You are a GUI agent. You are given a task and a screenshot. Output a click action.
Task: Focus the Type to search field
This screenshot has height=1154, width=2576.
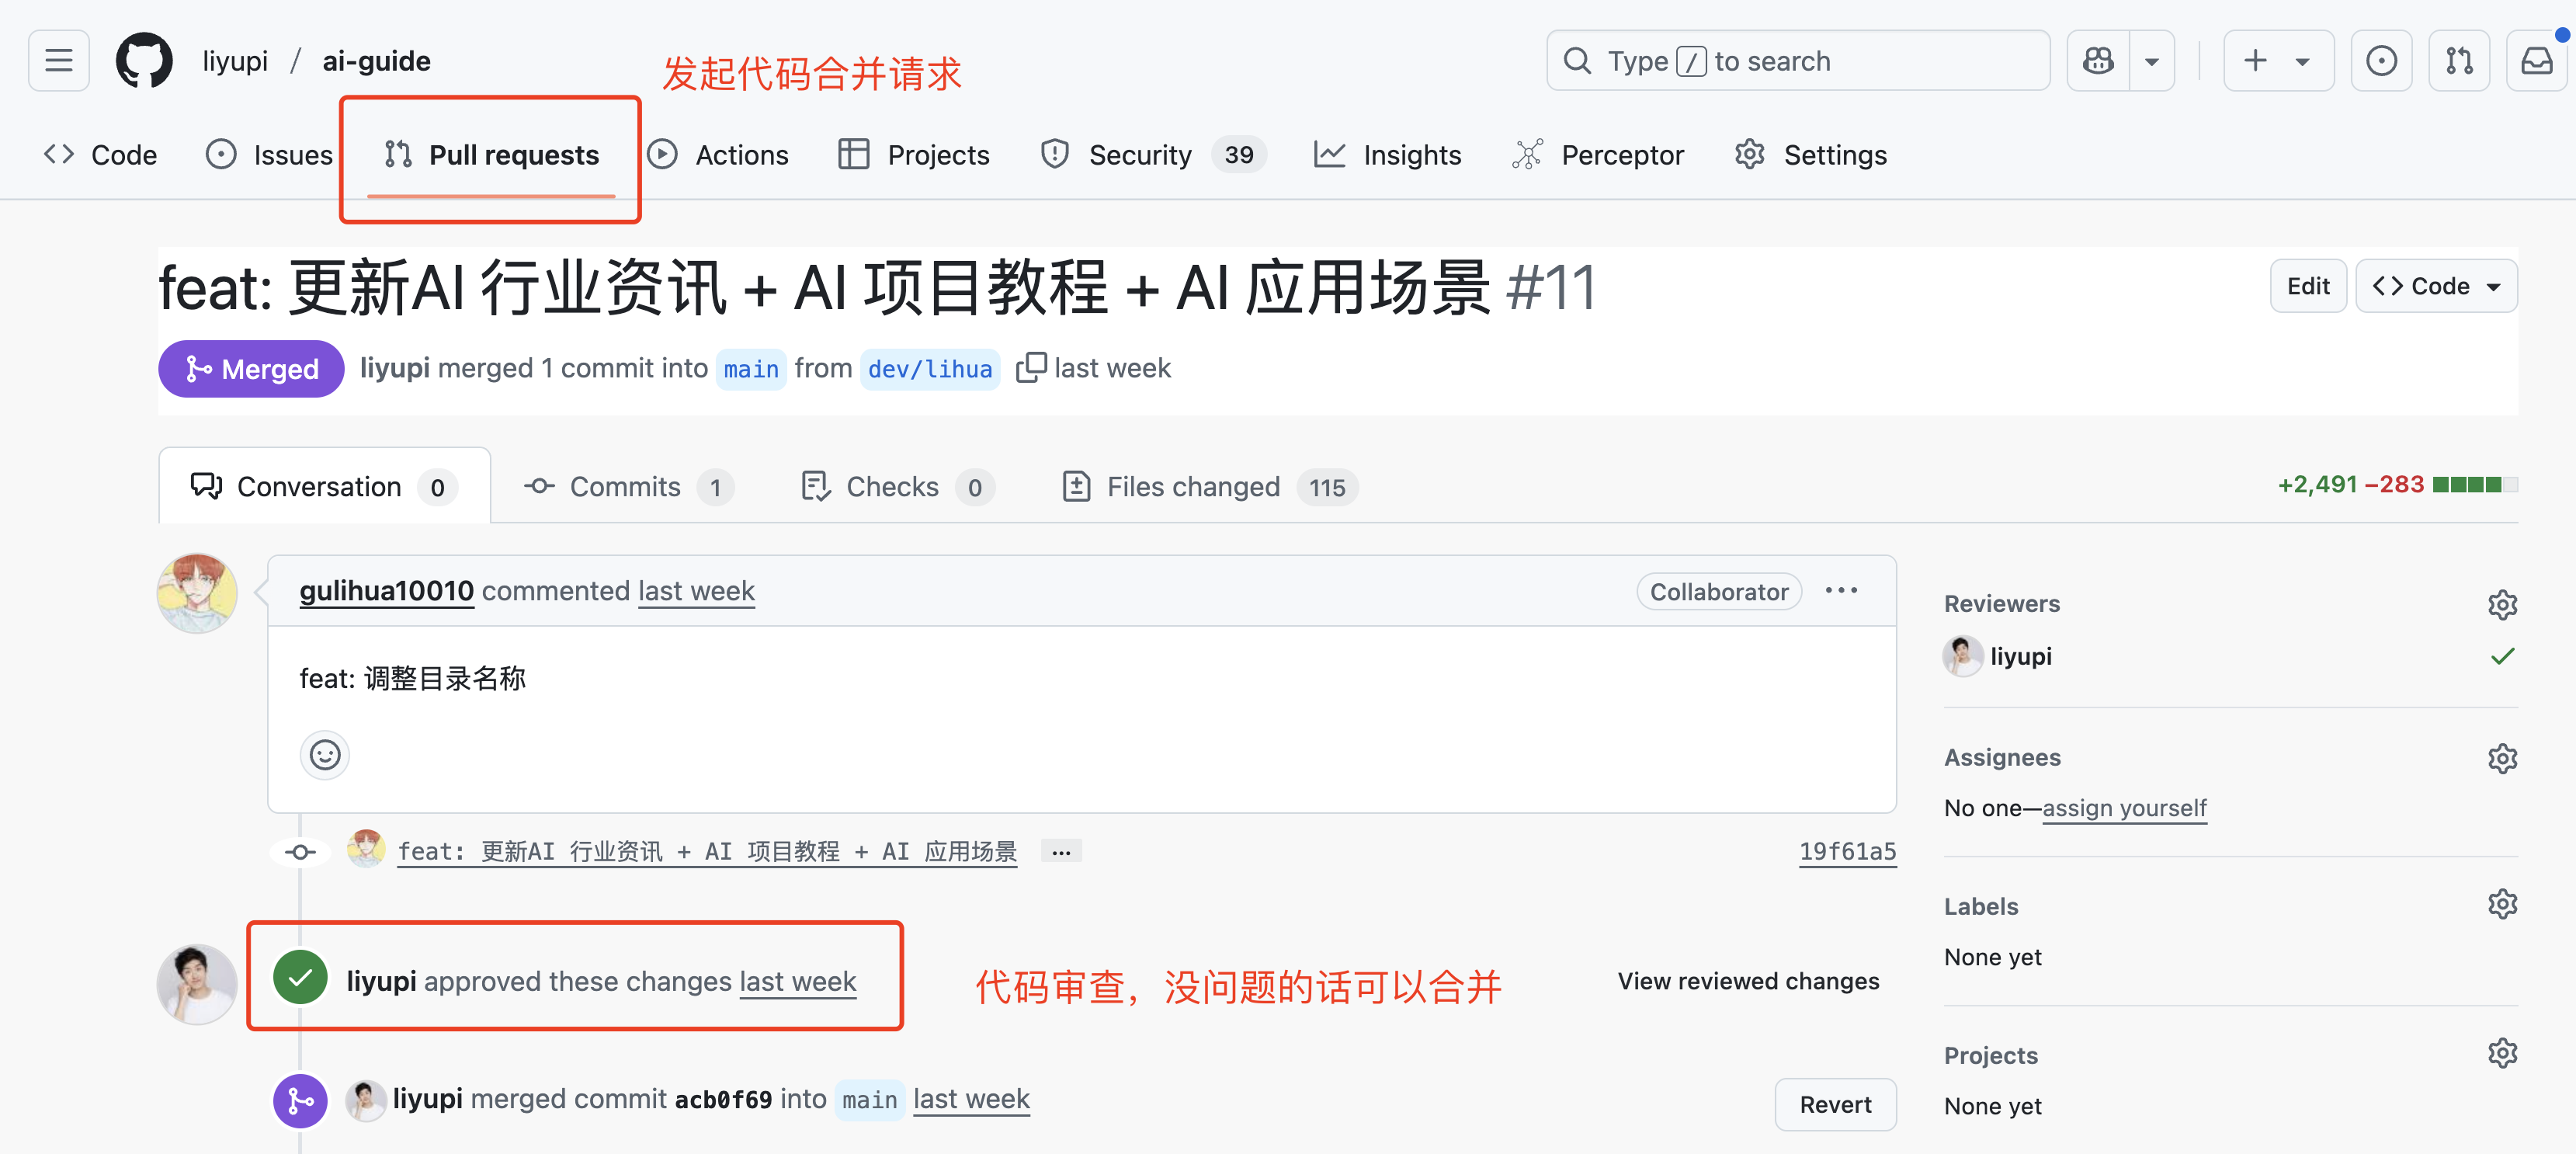pyautogui.click(x=1798, y=61)
